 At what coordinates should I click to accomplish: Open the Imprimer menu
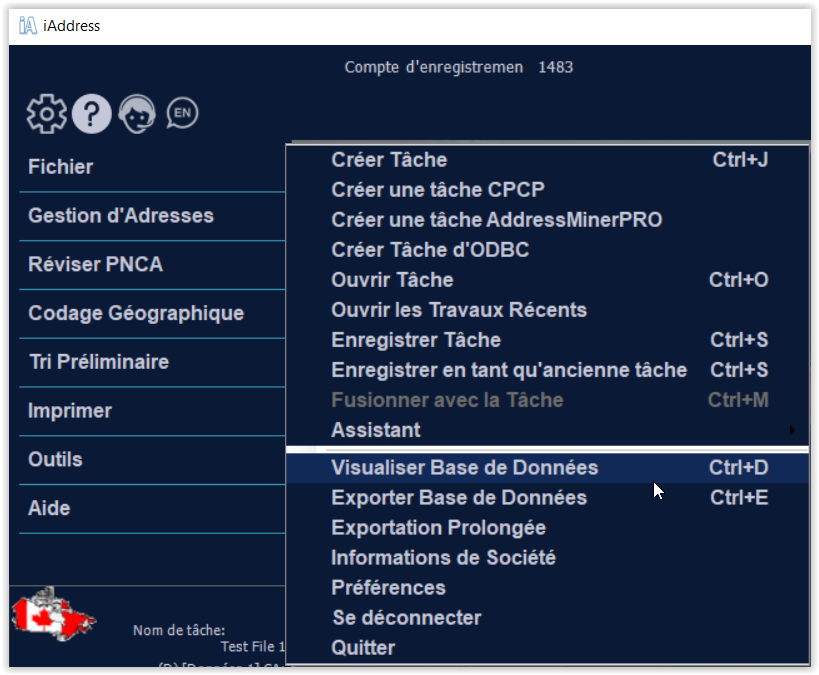point(70,411)
